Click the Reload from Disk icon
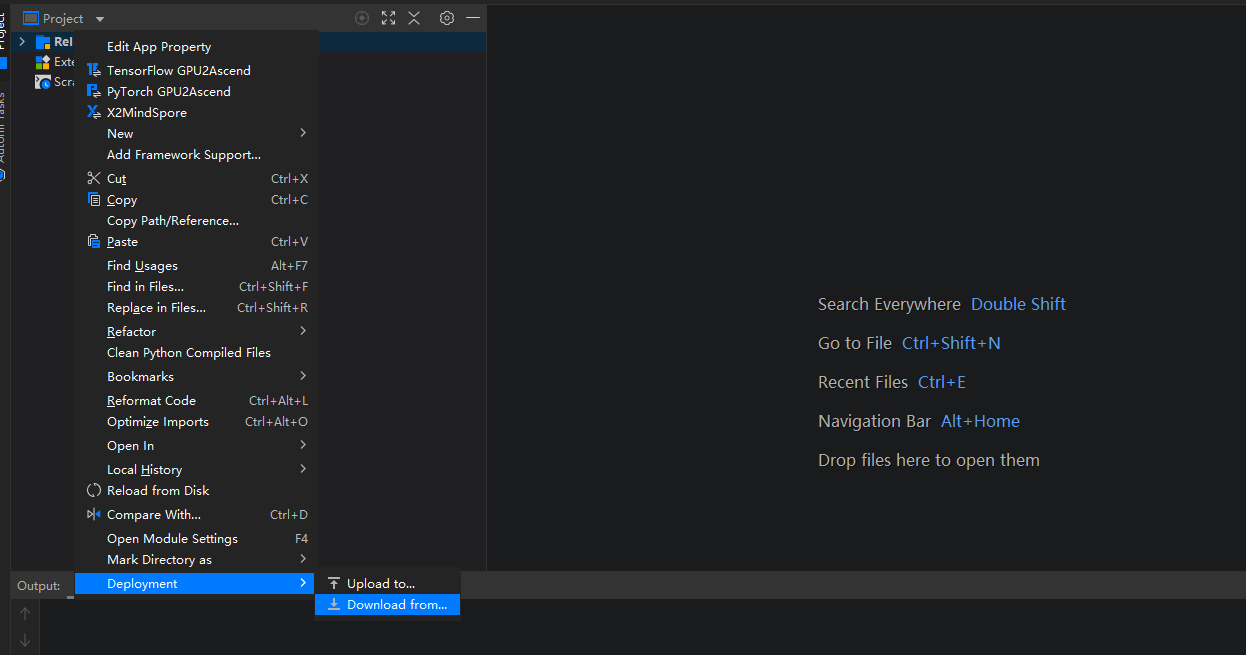 coord(94,490)
